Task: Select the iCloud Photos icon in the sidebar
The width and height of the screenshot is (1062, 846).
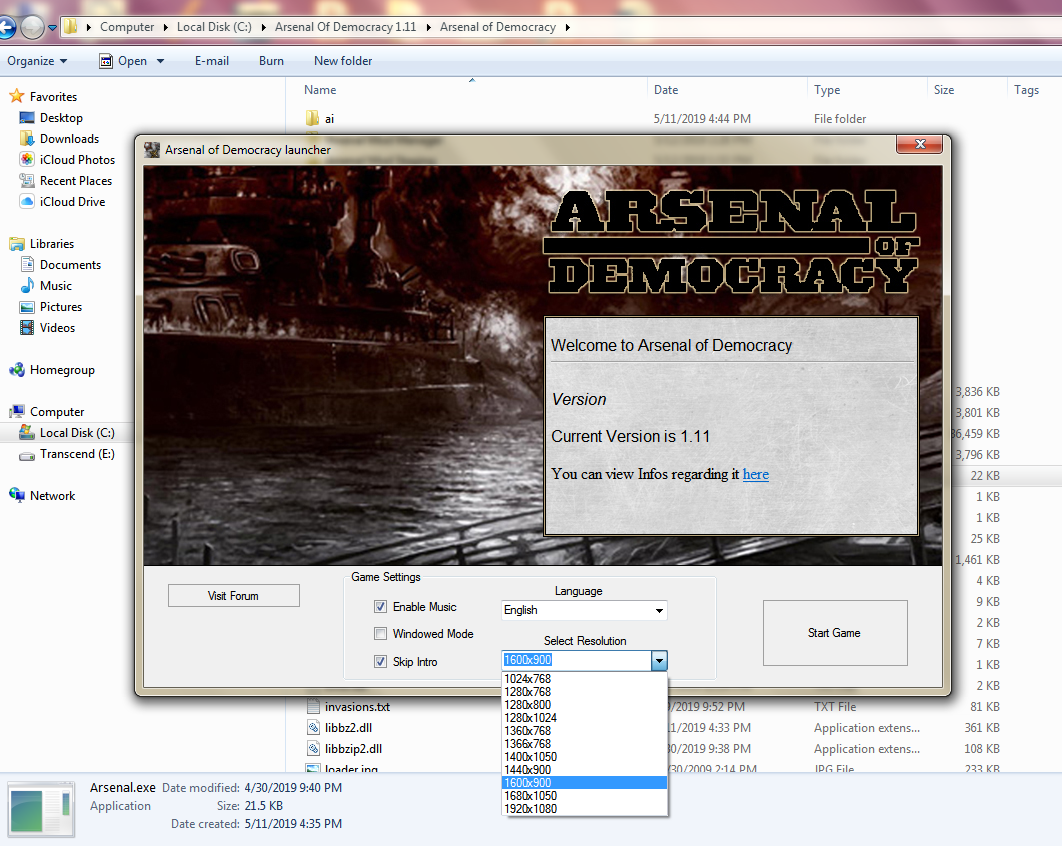Action: tap(27, 160)
